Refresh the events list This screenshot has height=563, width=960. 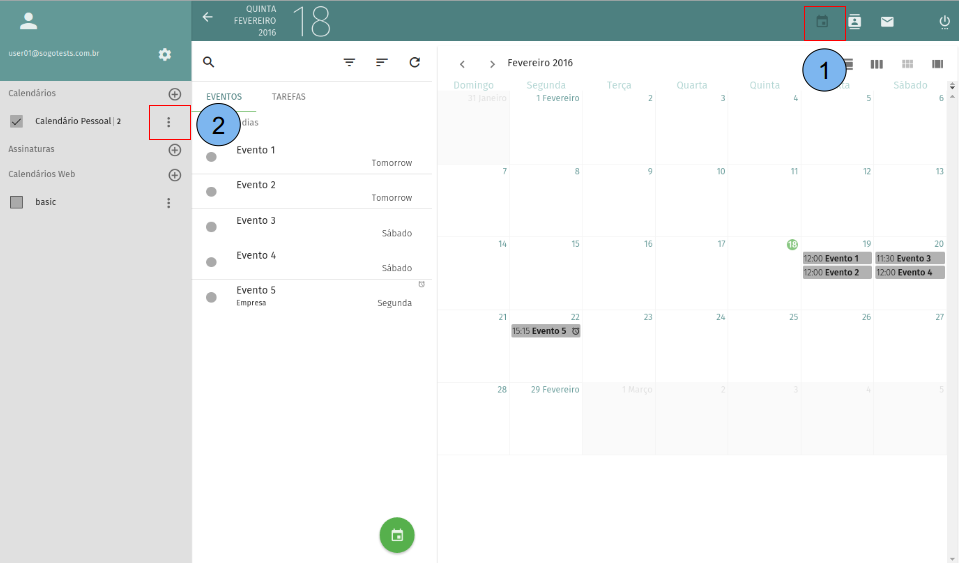(x=414, y=62)
